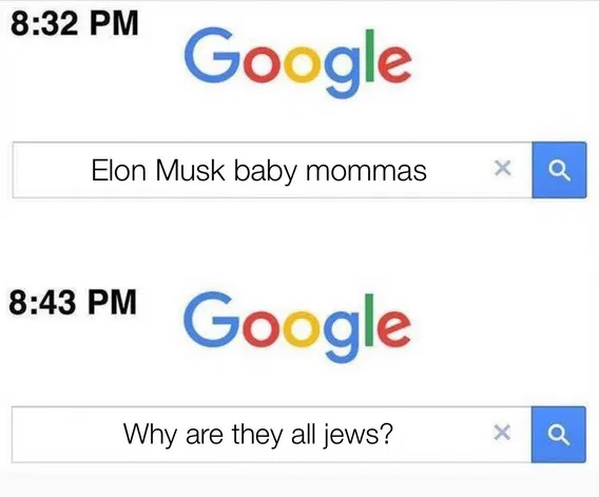The width and height of the screenshot is (599, 497).
Task: Click the yellow letter o in the lower logo
Action: click(x=301, y=330)
